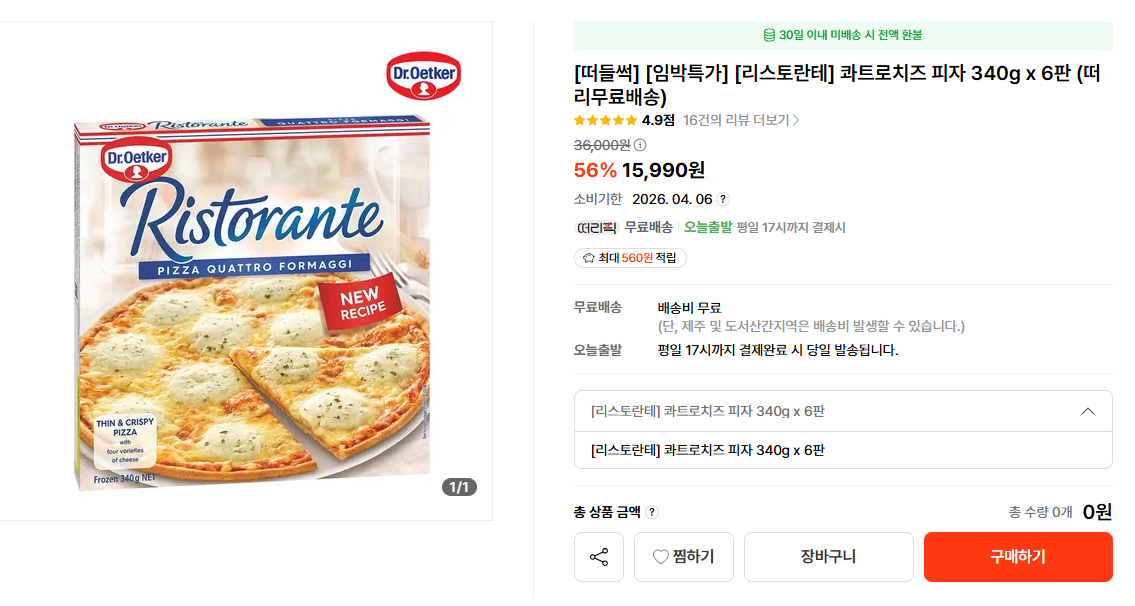
Task: Click the coin icon in the refund banner
Action: [769, 35]
